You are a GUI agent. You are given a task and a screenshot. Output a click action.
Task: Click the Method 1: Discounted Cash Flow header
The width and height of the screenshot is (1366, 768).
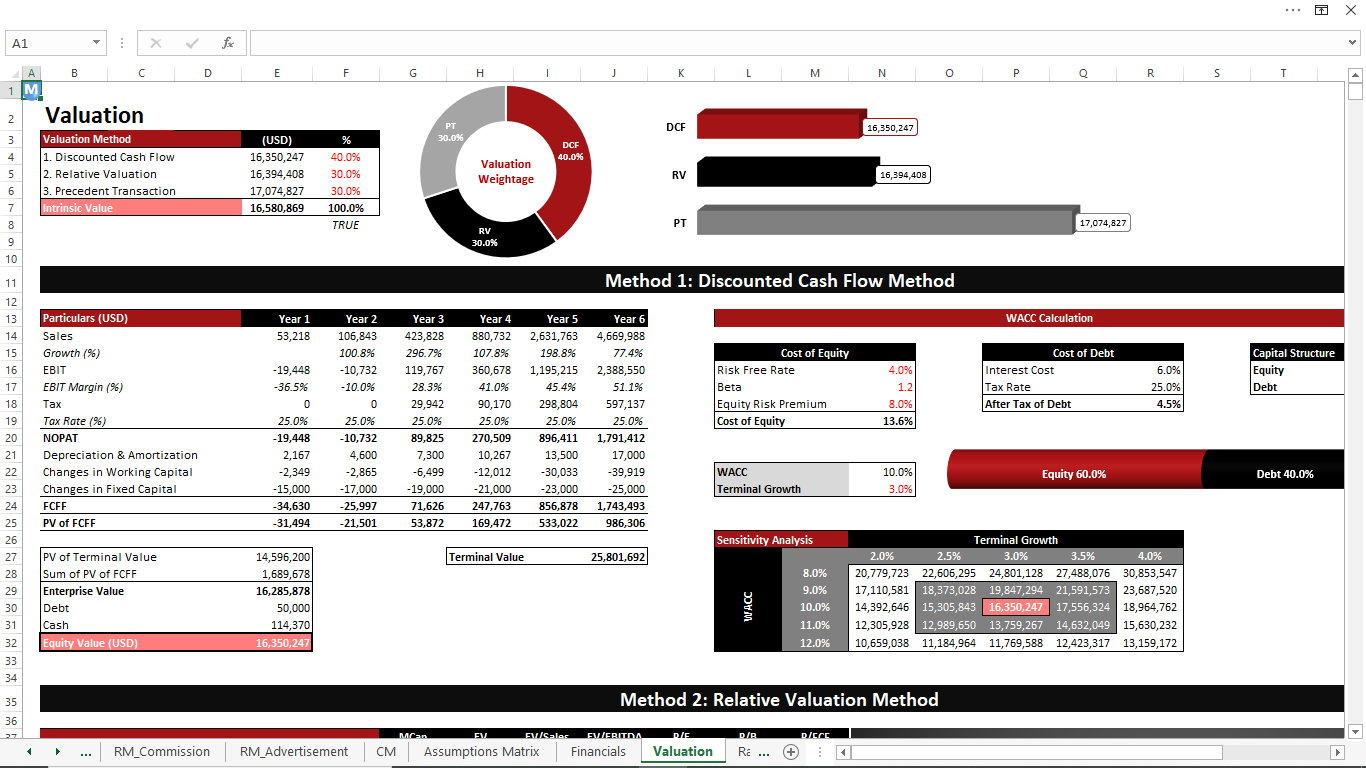coord(780,281)
